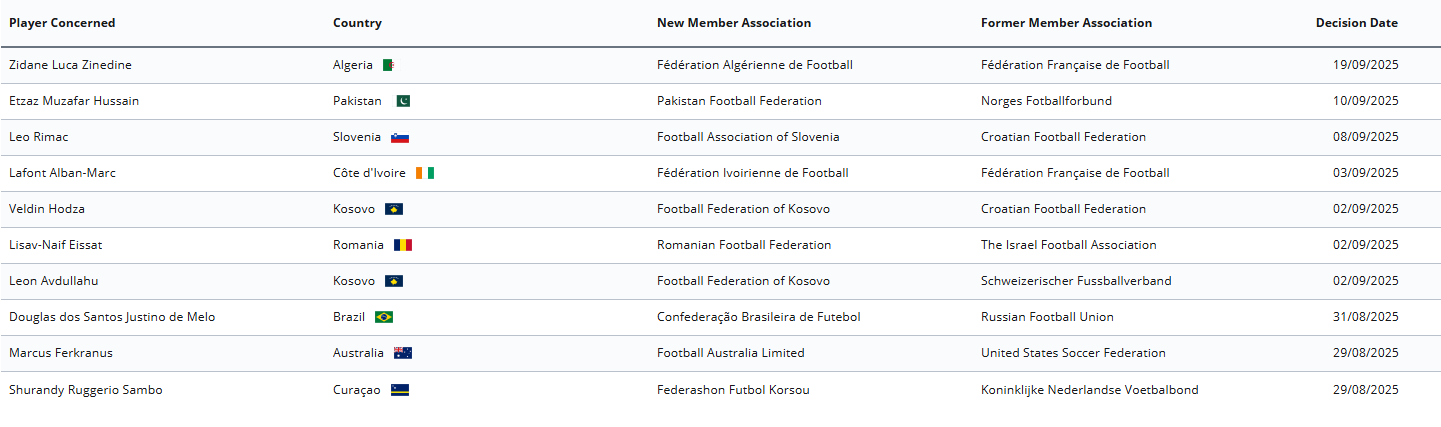The image size is (1441, 427).
Task: Click Kosovo flag in Leon Avdullahu row
Action: point(394,281)
